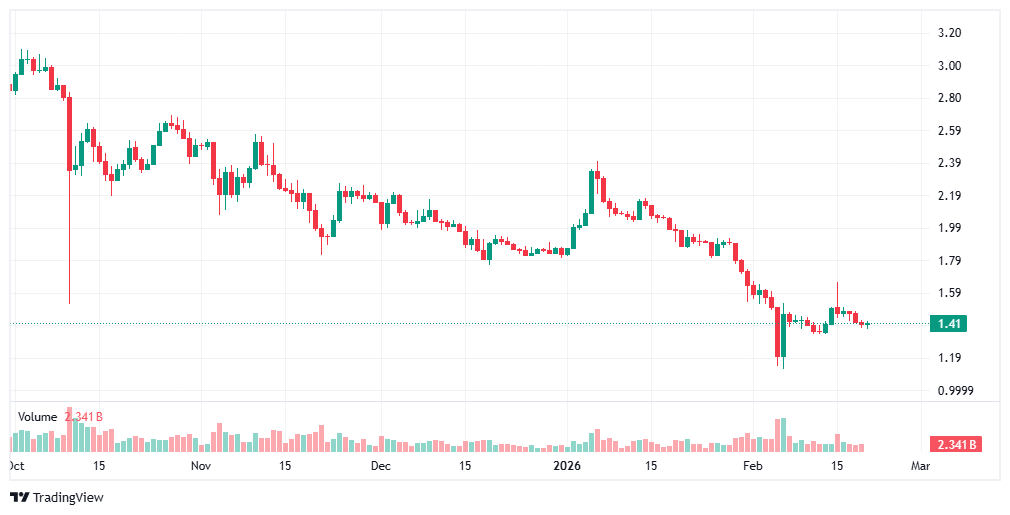Click the 3.00 price scale label
The height and width of the screenshot is (515, 1010).
(x=951, y=66)
